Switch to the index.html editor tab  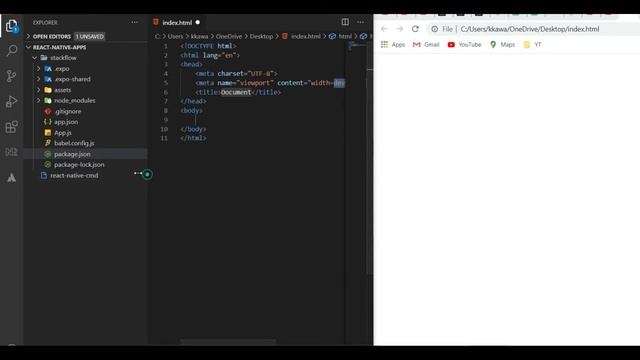click(177, 22)
